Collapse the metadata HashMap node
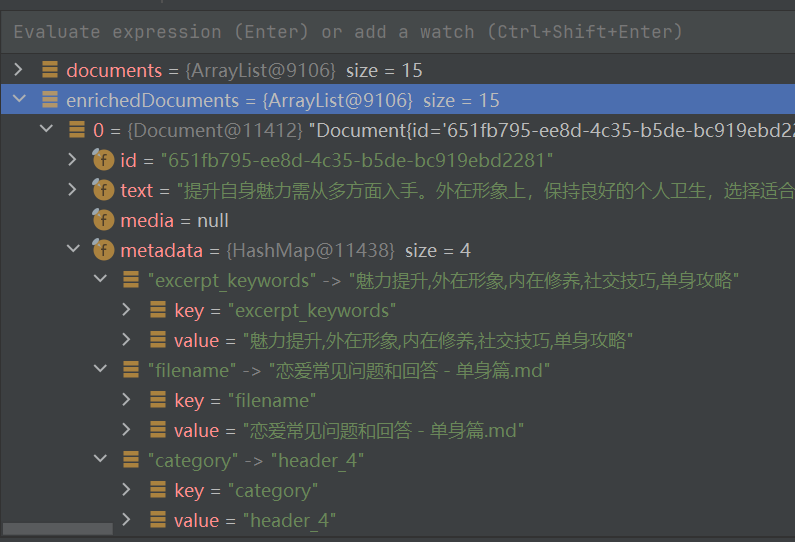Image resolution: width=795 pixels, height=542 pixels. tap(74, 249)
